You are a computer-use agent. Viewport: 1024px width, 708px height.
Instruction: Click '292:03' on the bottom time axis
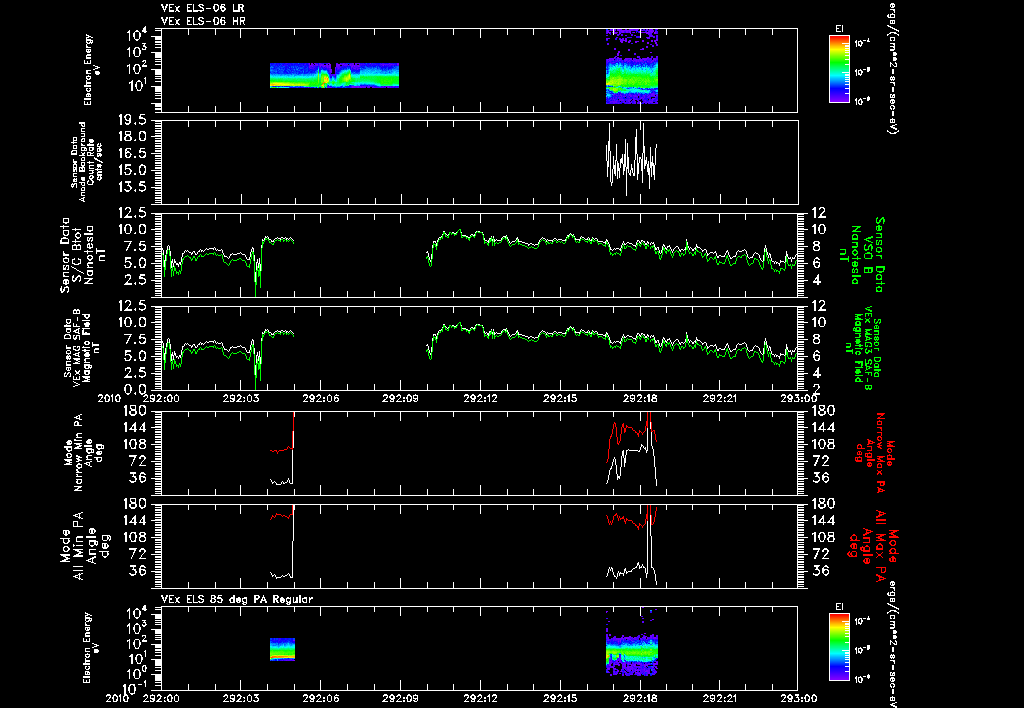tap(241, 698)
